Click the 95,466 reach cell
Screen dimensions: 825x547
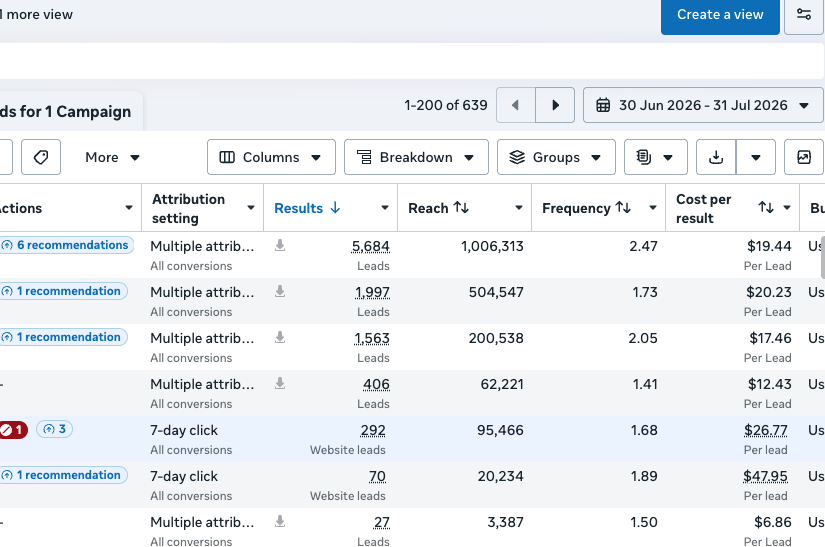click(500, 430)
